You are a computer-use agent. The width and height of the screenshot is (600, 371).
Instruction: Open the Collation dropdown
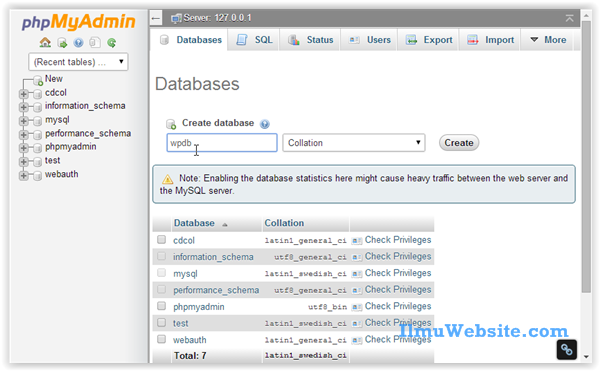pos(354,143)
